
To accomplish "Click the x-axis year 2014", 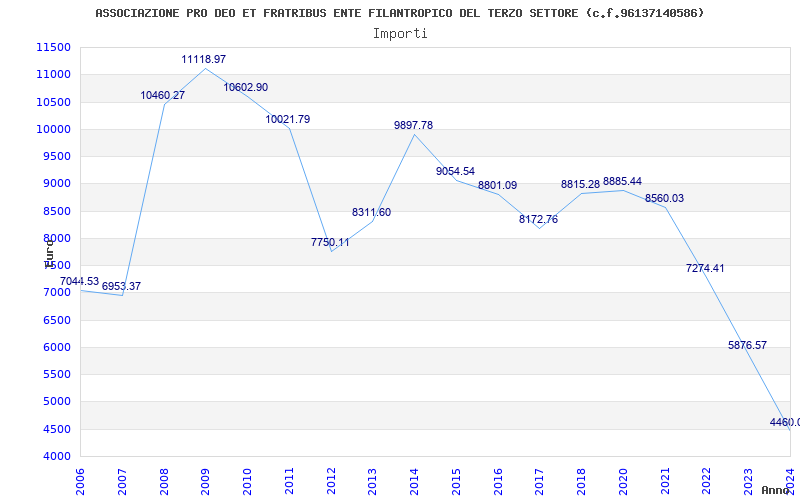I will click(x=414, y=481).
